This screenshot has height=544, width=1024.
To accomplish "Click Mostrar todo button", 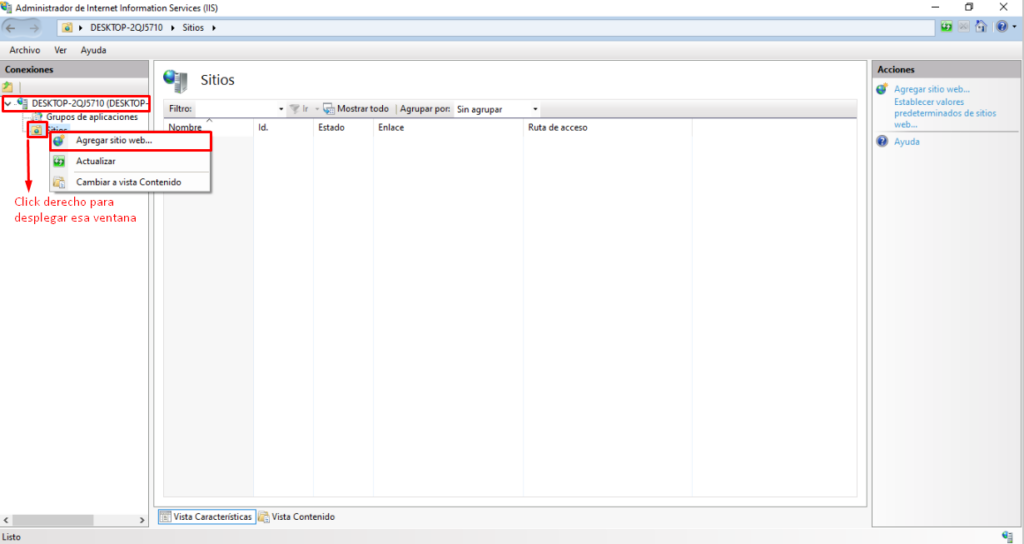I will pos(357,109).
